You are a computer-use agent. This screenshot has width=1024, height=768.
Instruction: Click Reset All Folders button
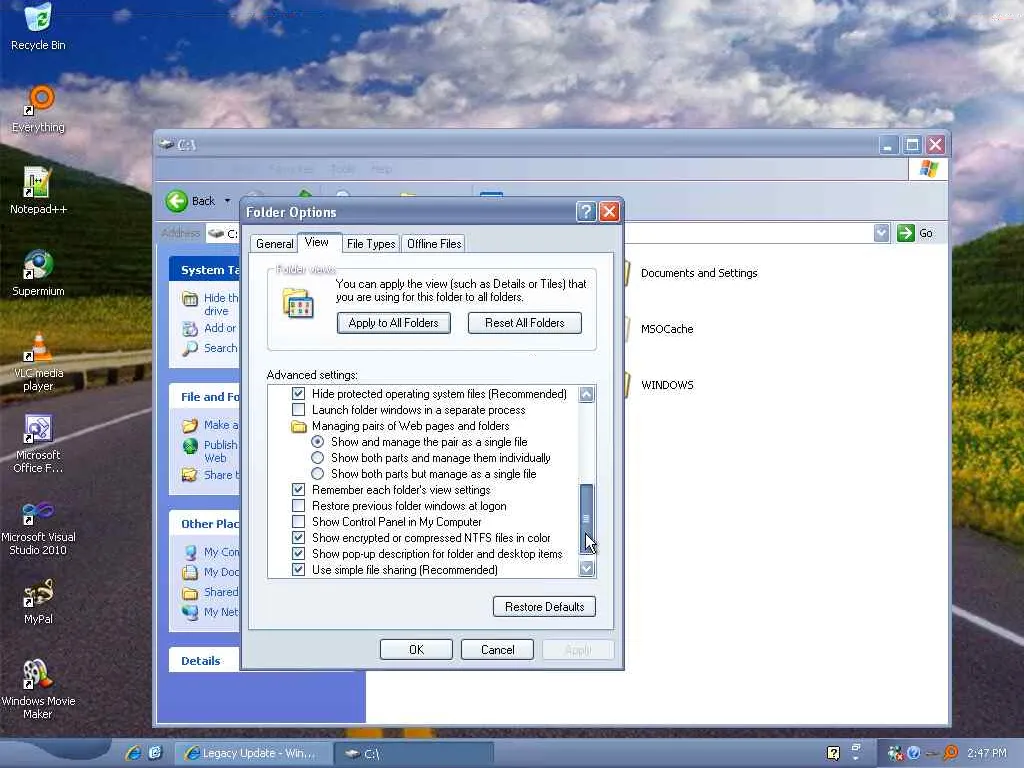[x=524, y=323]
